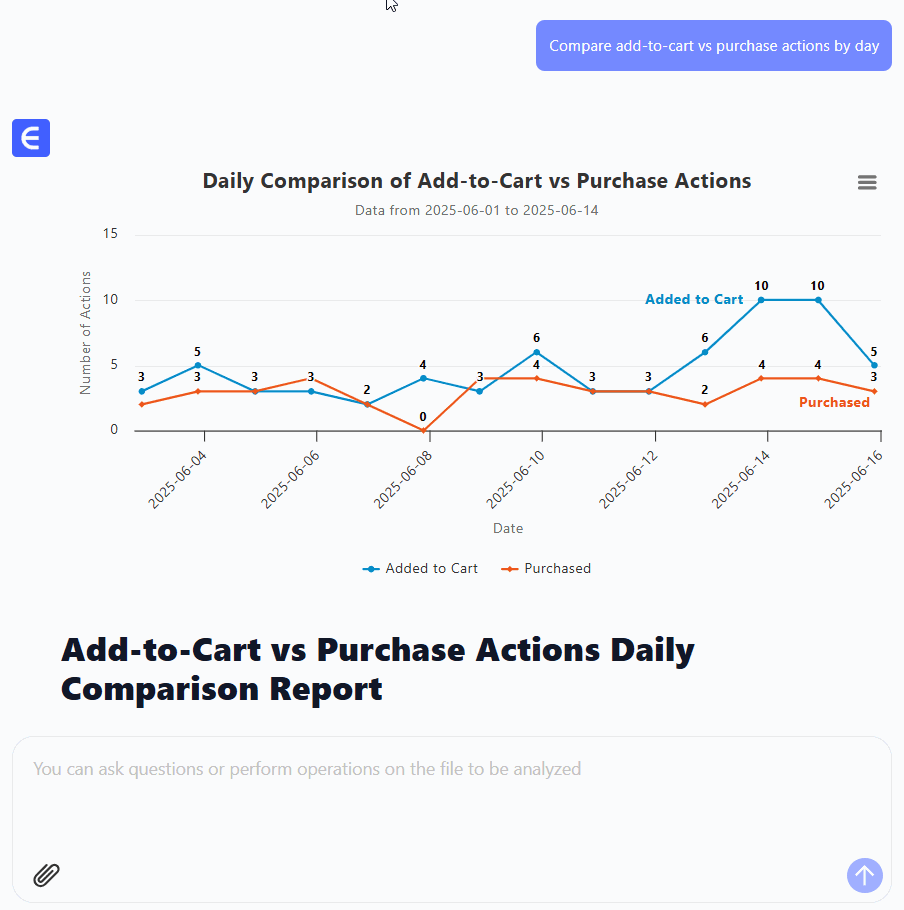
Task: Open the chart hamburger context menu
Action: [x=867, y=182]
